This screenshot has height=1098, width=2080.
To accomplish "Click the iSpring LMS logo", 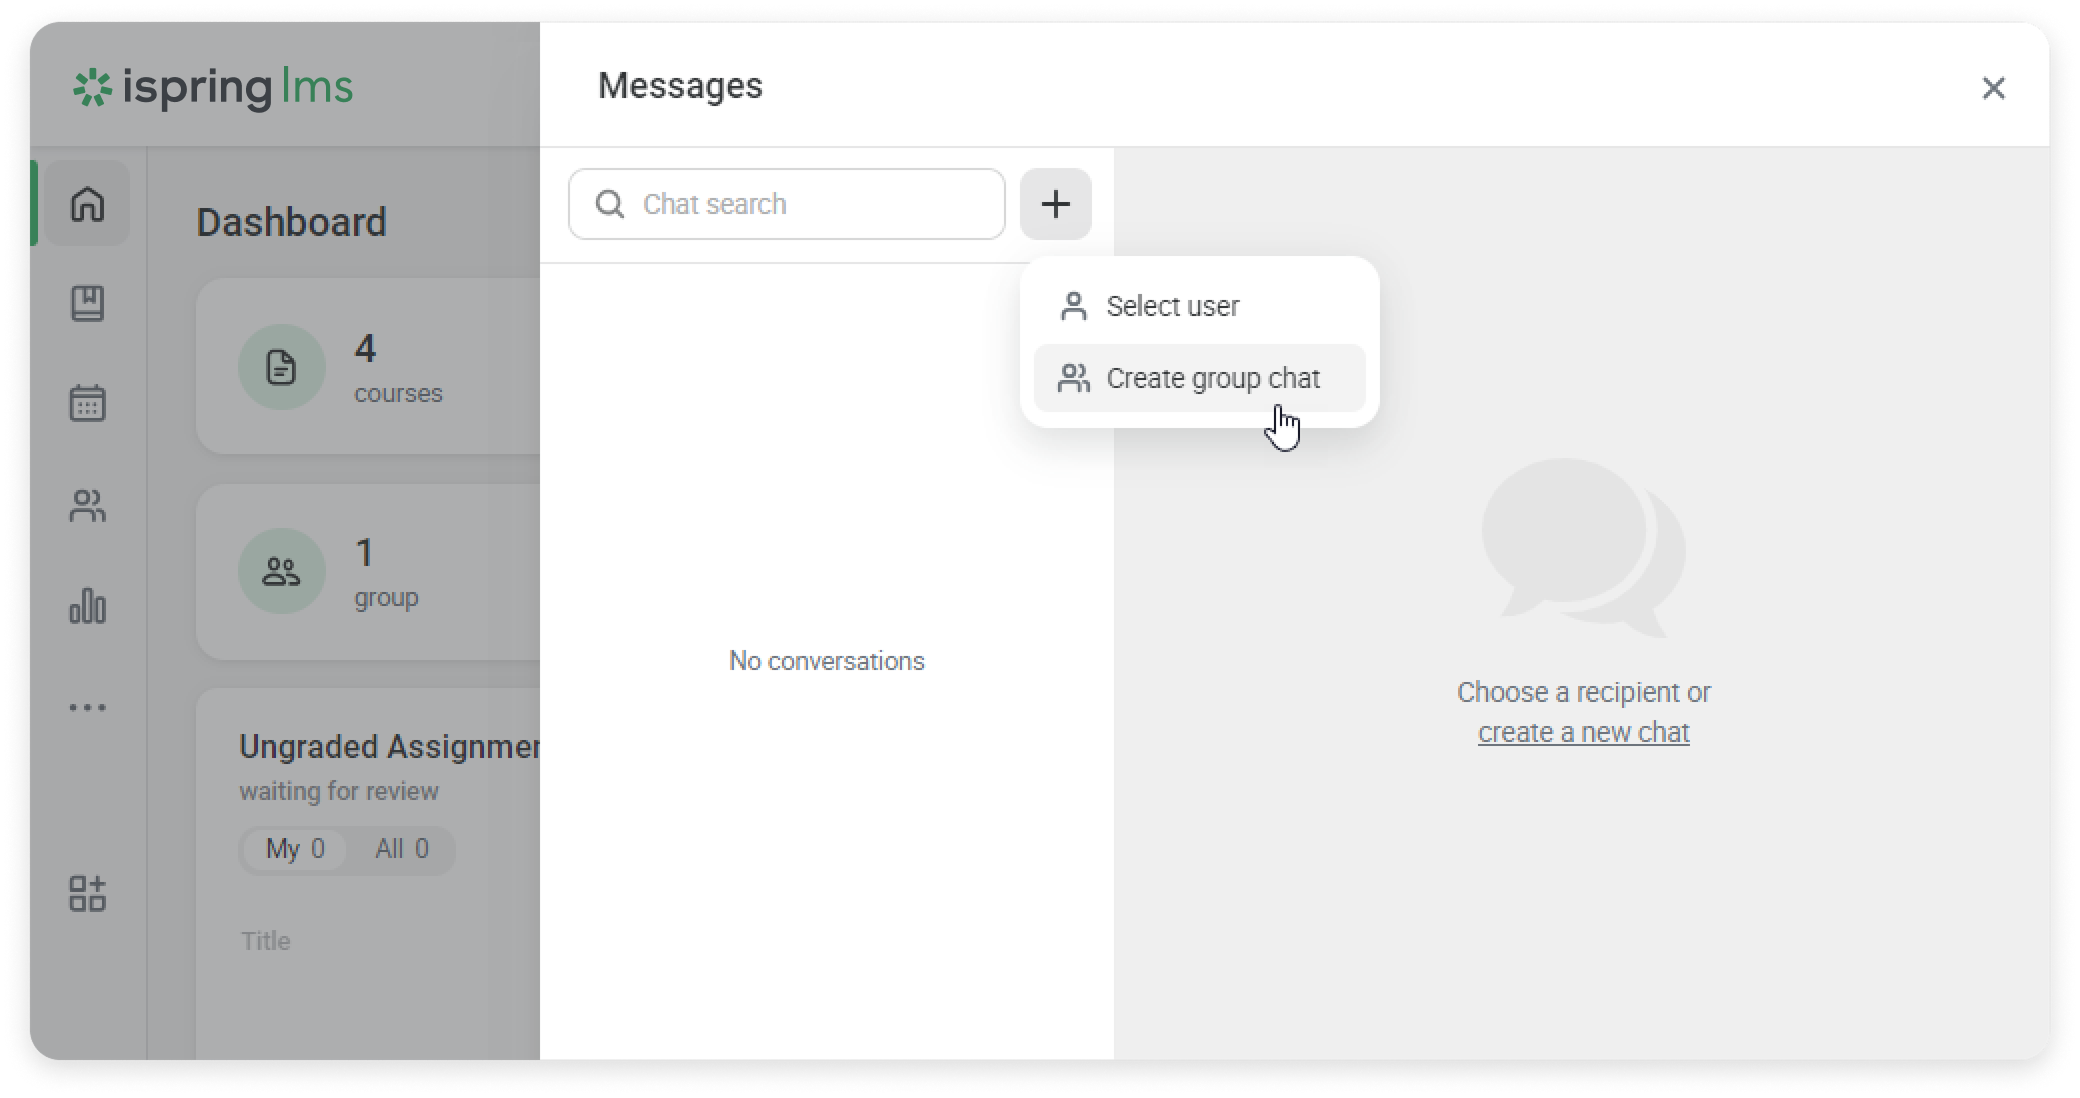I will 213,88.
